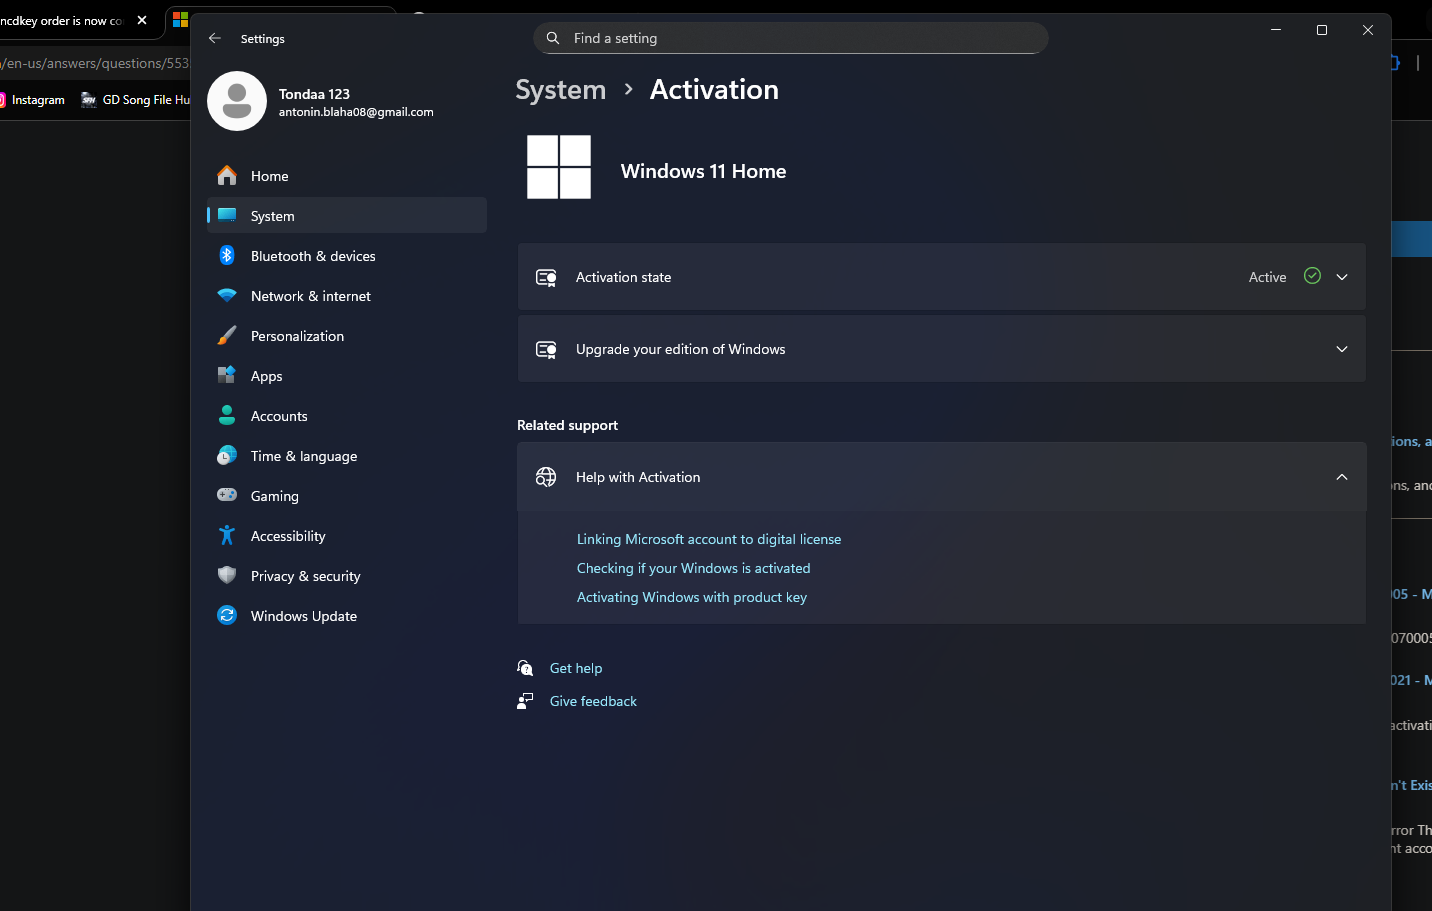Select the System category in the sidebar

[346, 216]
